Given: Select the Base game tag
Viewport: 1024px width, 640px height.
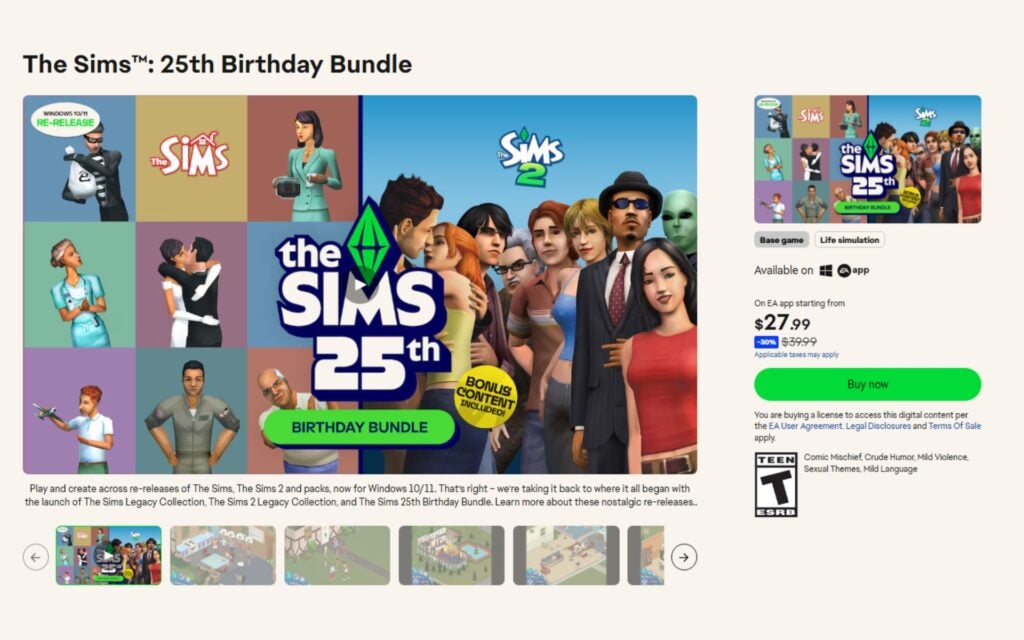Looking at the screenshot, I should [780, 239].
